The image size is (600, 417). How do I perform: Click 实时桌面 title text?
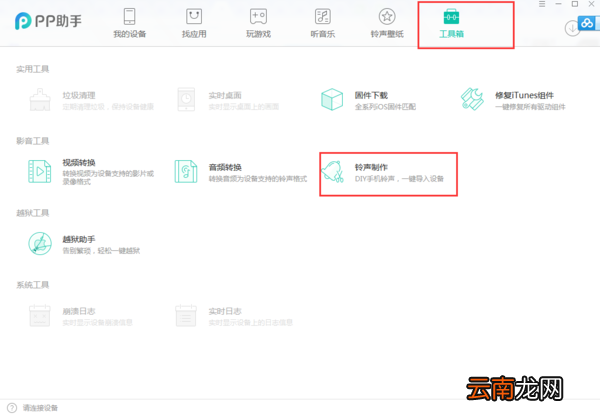coord(225,95)
